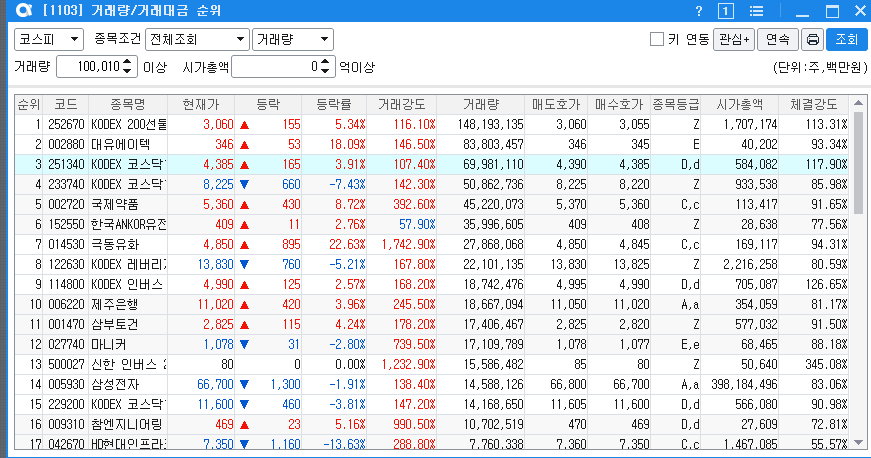Select the 참엔지니어링 stock name
This screenshot has width=871, height=458.
127,424
